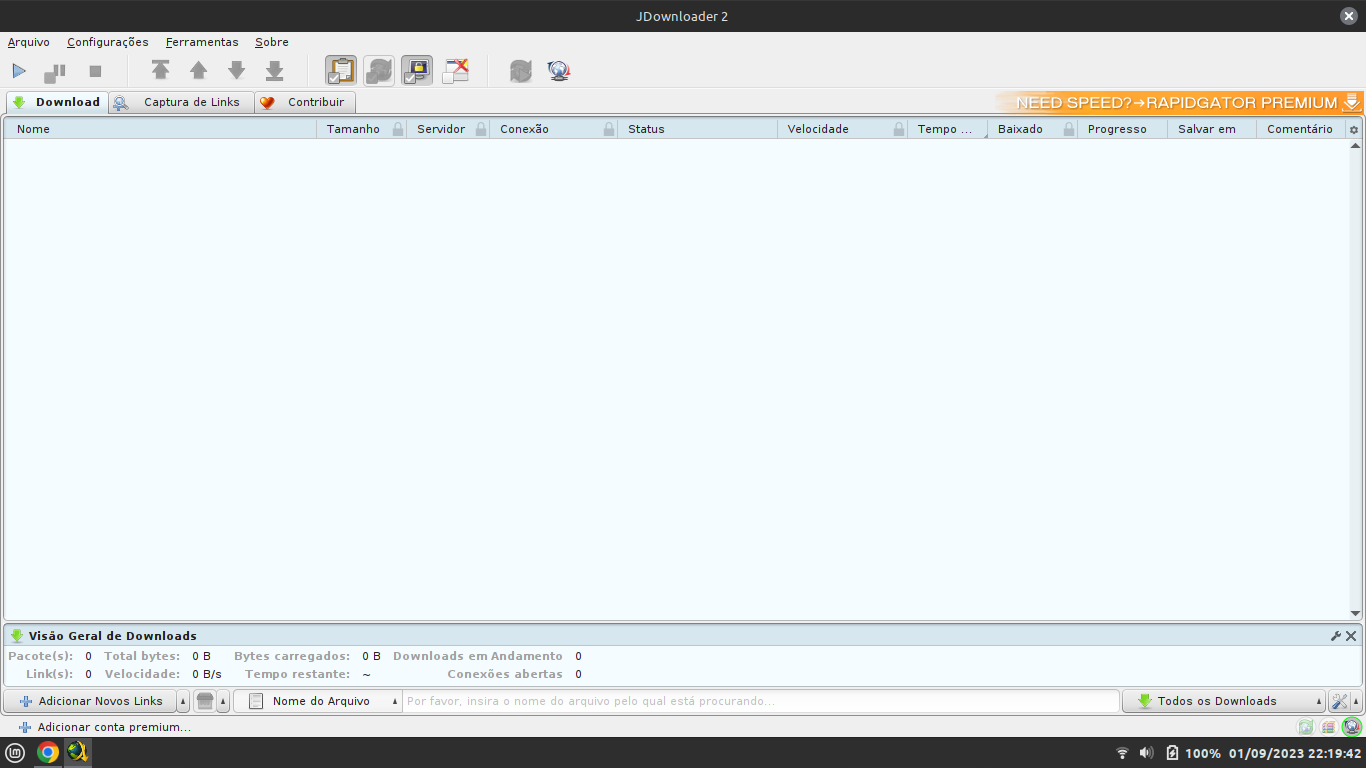The image size is (1366, 768).
Task: Close the Visão Geral de Downloads panel
Action: (x=1351, y=636)
